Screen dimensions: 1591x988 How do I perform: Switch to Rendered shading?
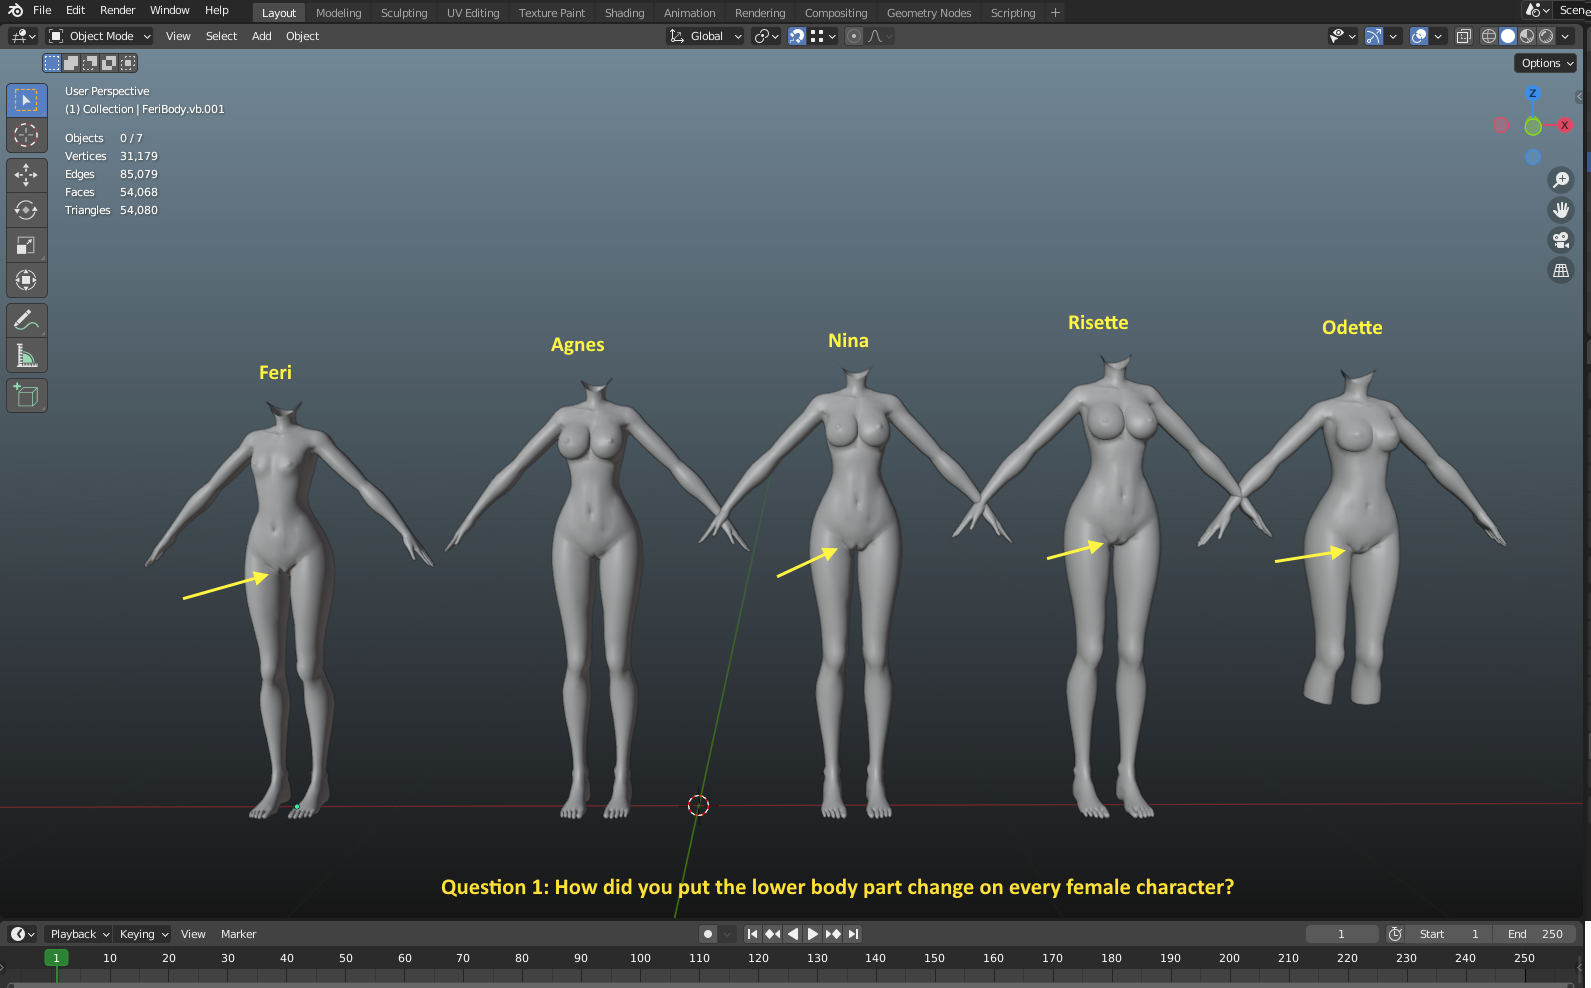coord(1546,36)
